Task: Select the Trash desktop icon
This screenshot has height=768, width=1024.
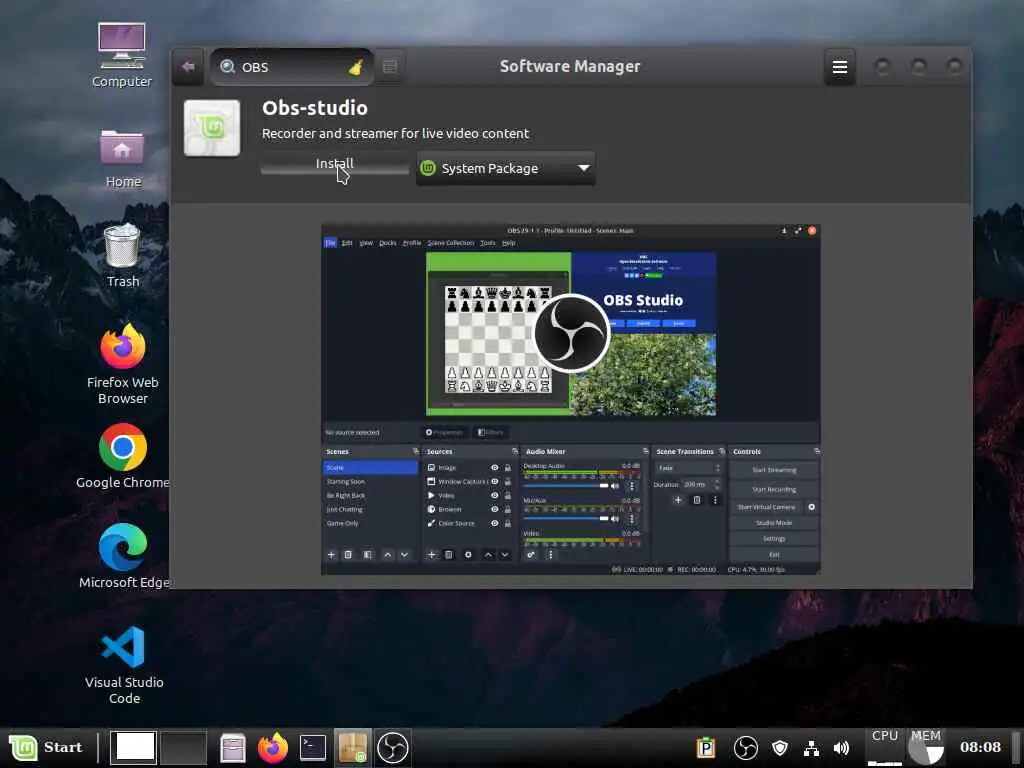Action: 122,256
